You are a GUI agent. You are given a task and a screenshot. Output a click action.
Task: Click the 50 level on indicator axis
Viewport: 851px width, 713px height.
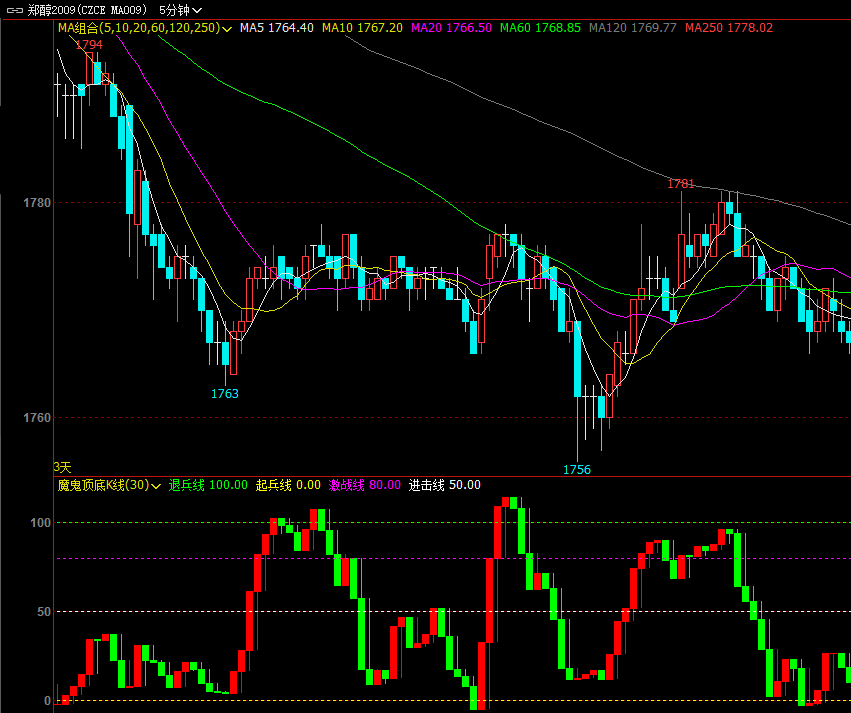pos(44,612)
